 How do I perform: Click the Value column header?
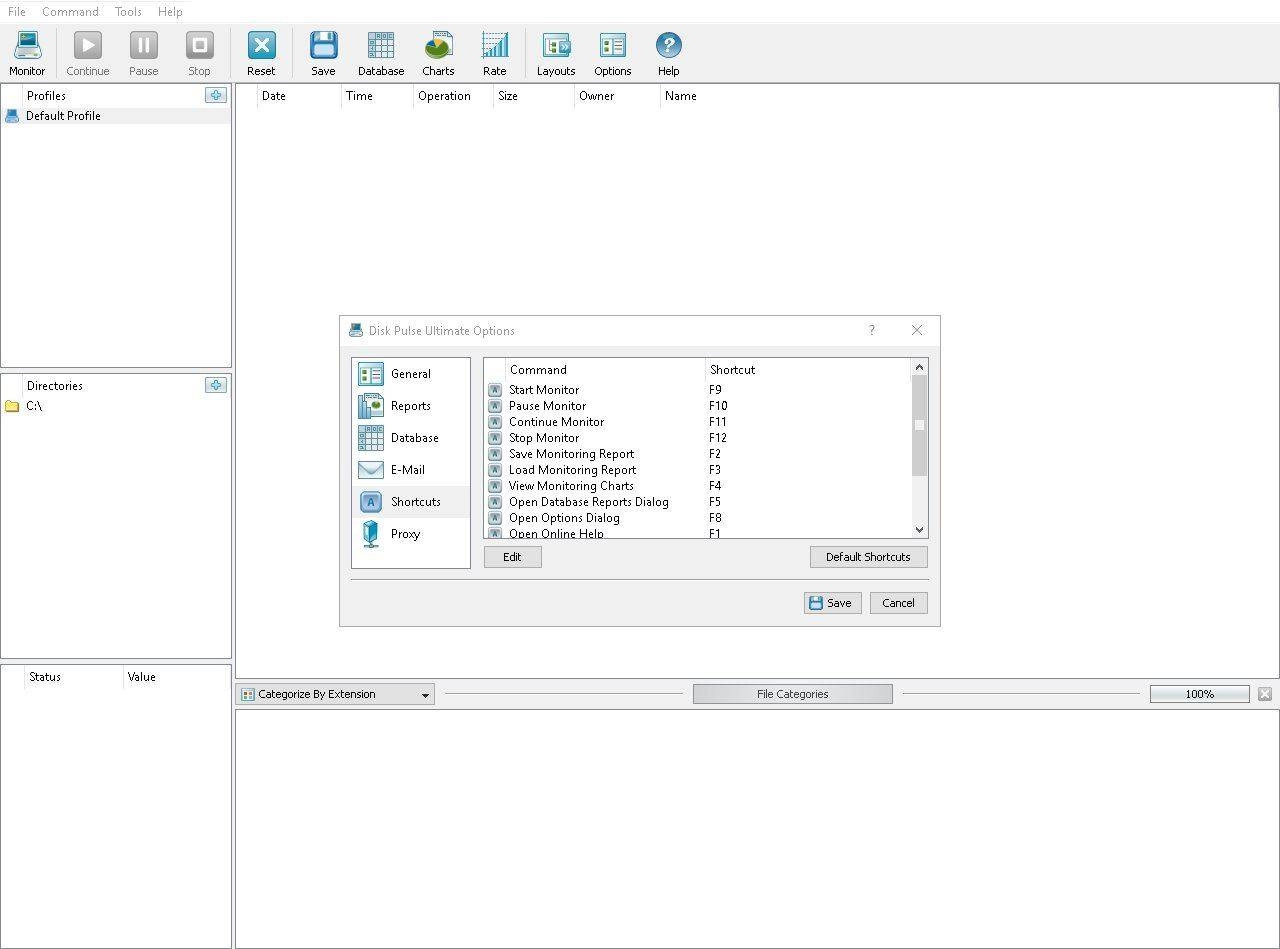(177, 677)
